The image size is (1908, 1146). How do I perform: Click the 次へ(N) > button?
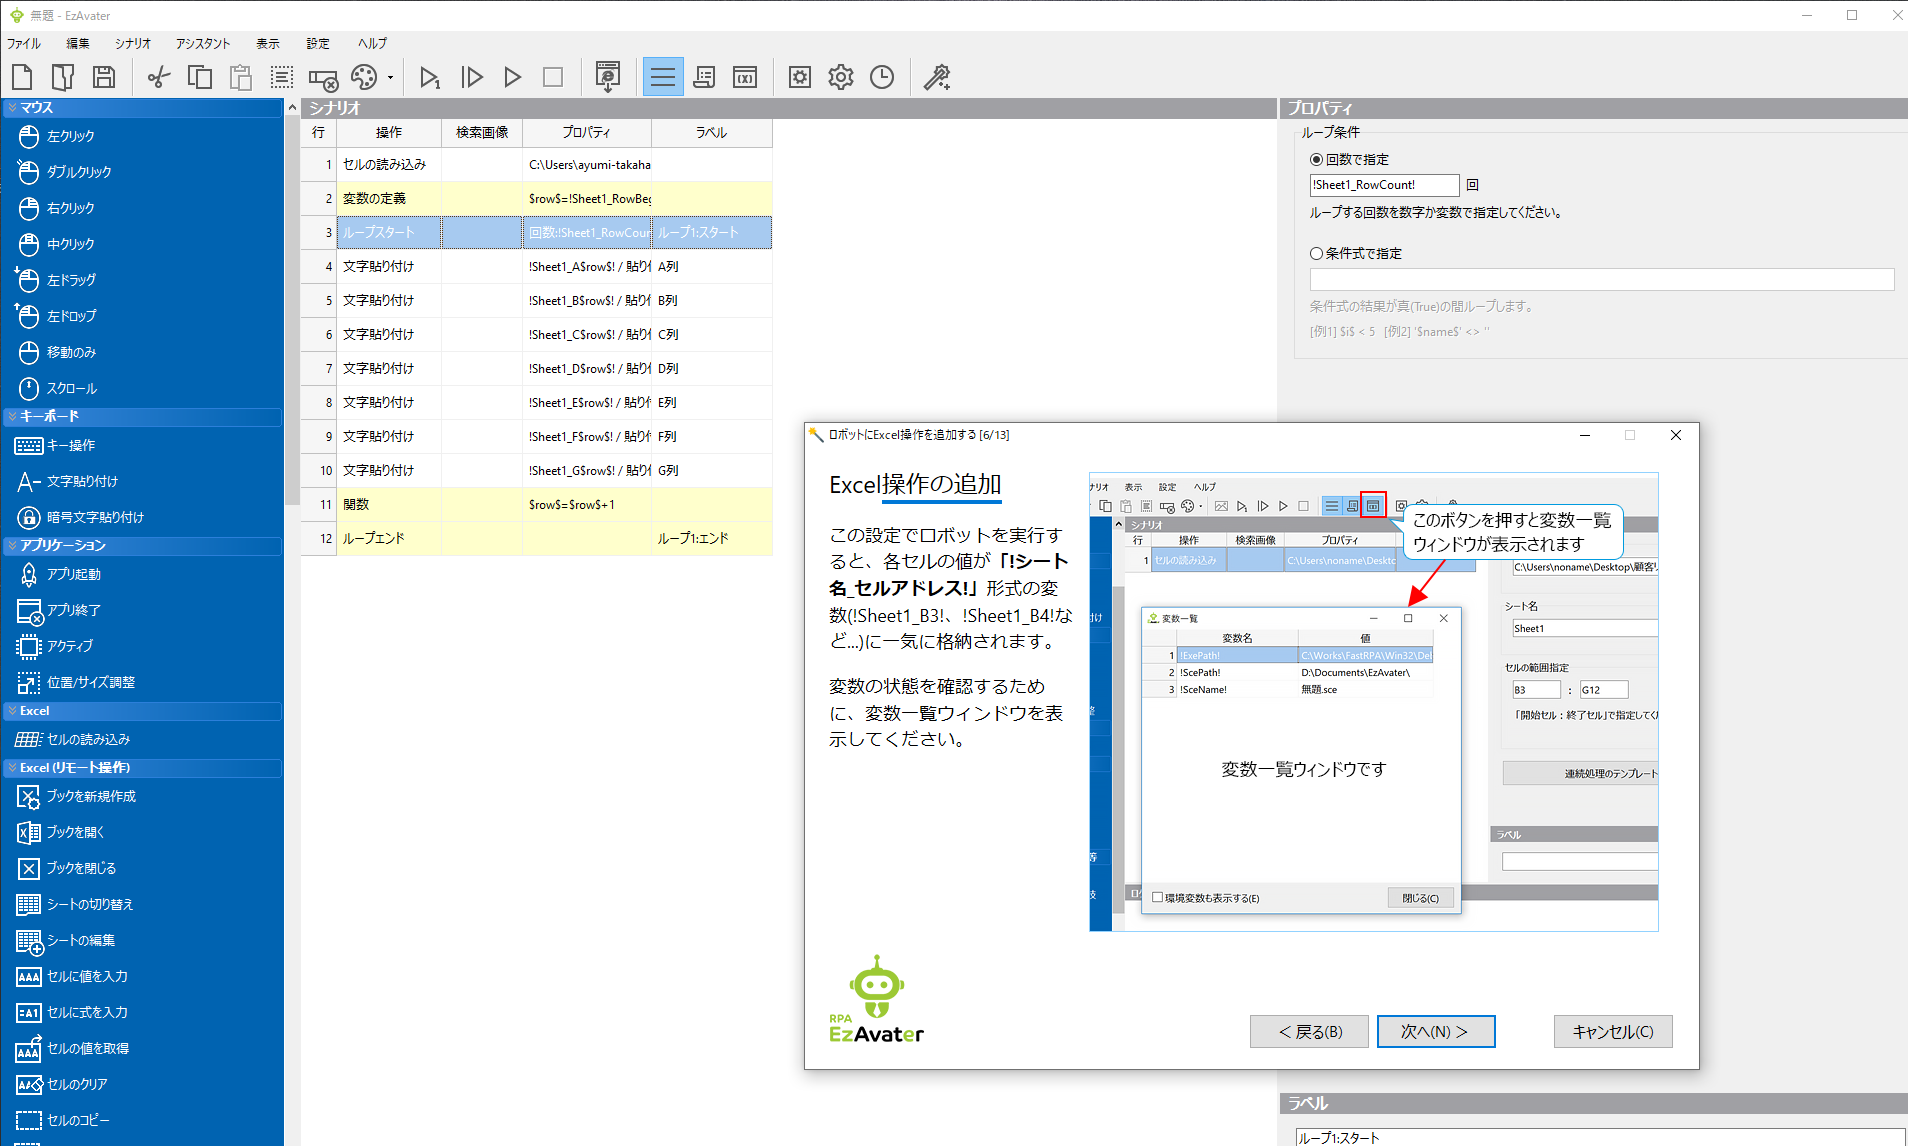(x=1435, y=1032)
